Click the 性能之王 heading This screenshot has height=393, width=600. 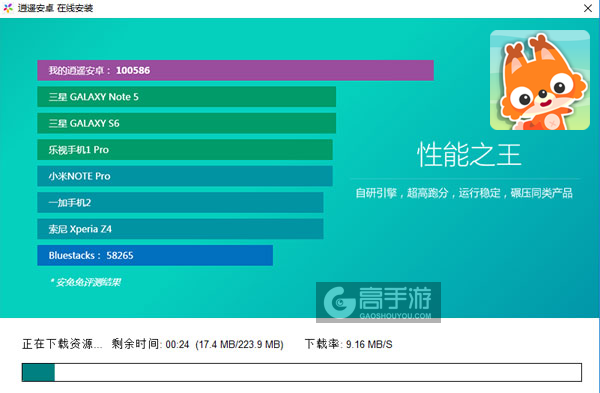point(469,155)
